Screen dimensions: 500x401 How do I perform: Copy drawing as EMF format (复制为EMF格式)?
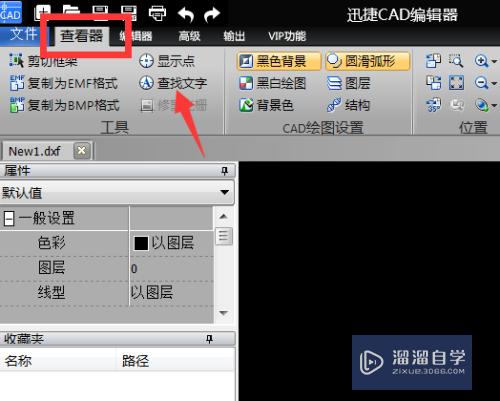click(63, 83)
